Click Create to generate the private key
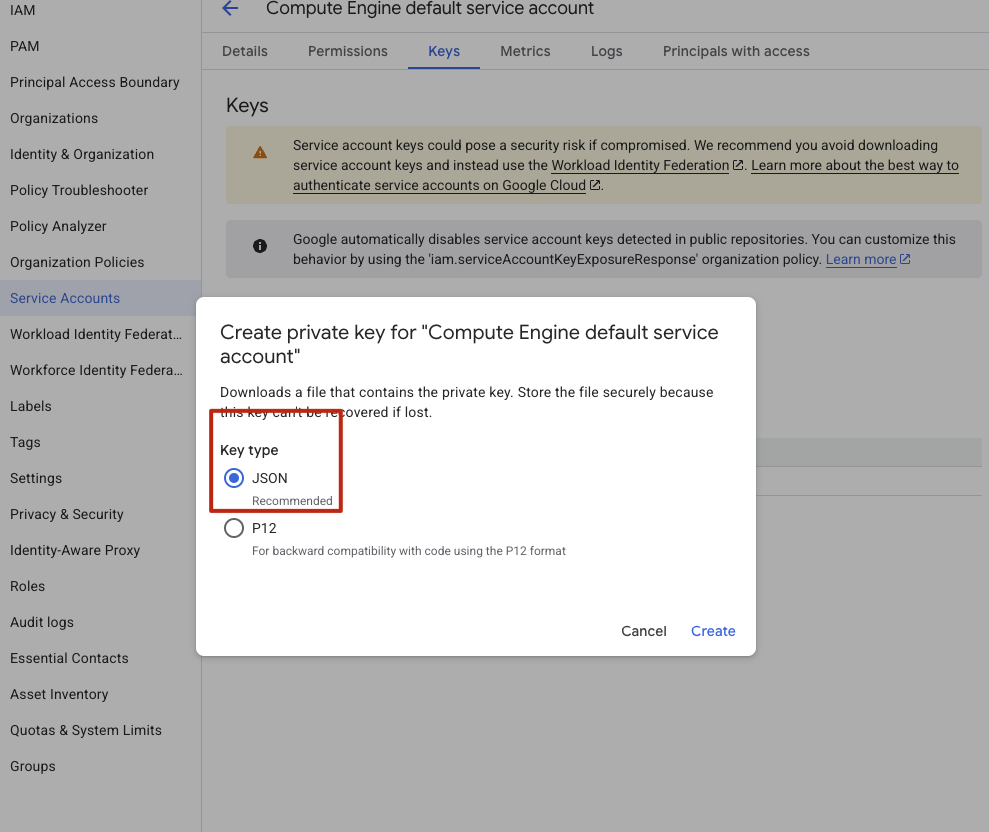 pos(713,631)
